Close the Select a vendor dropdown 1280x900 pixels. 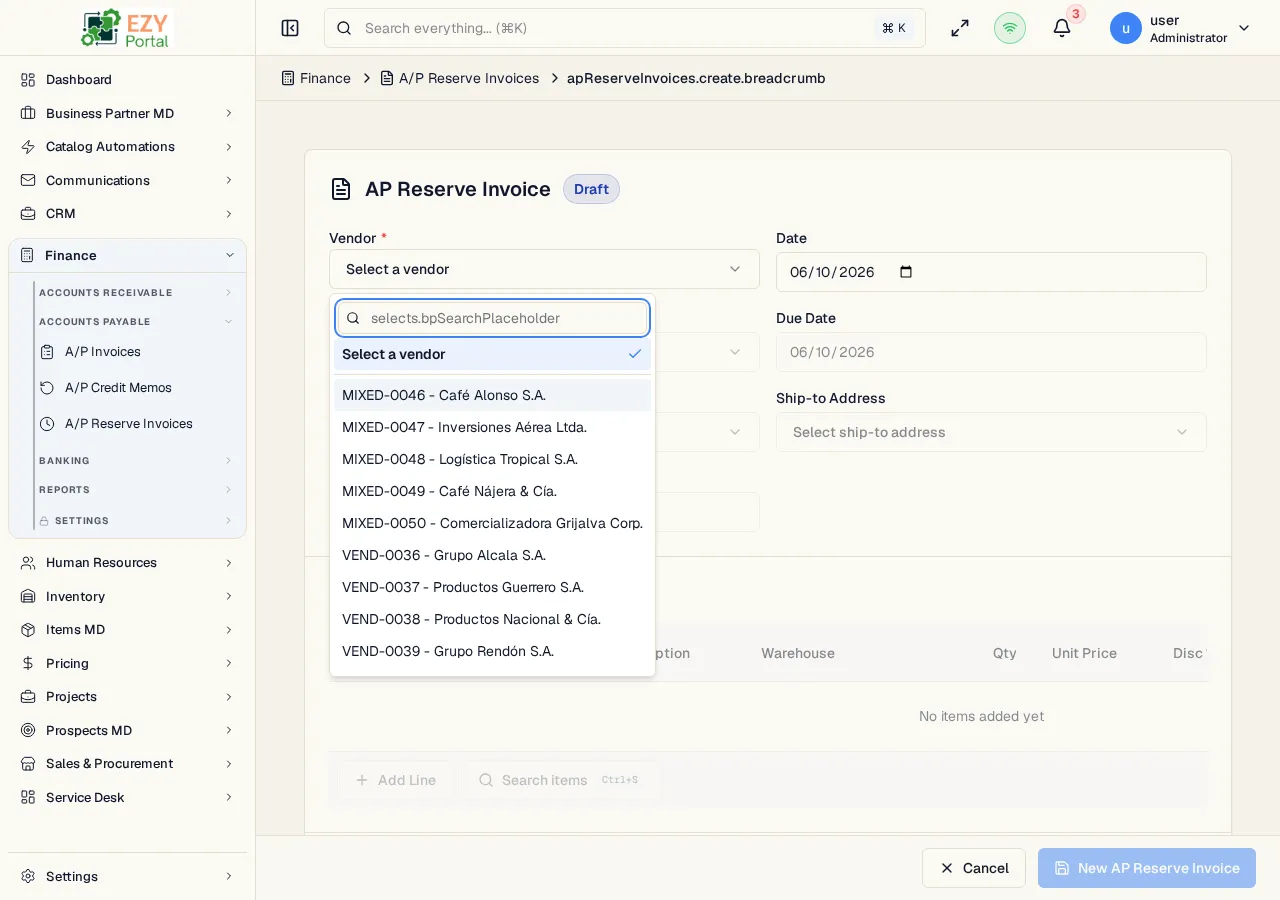[544, 269]
